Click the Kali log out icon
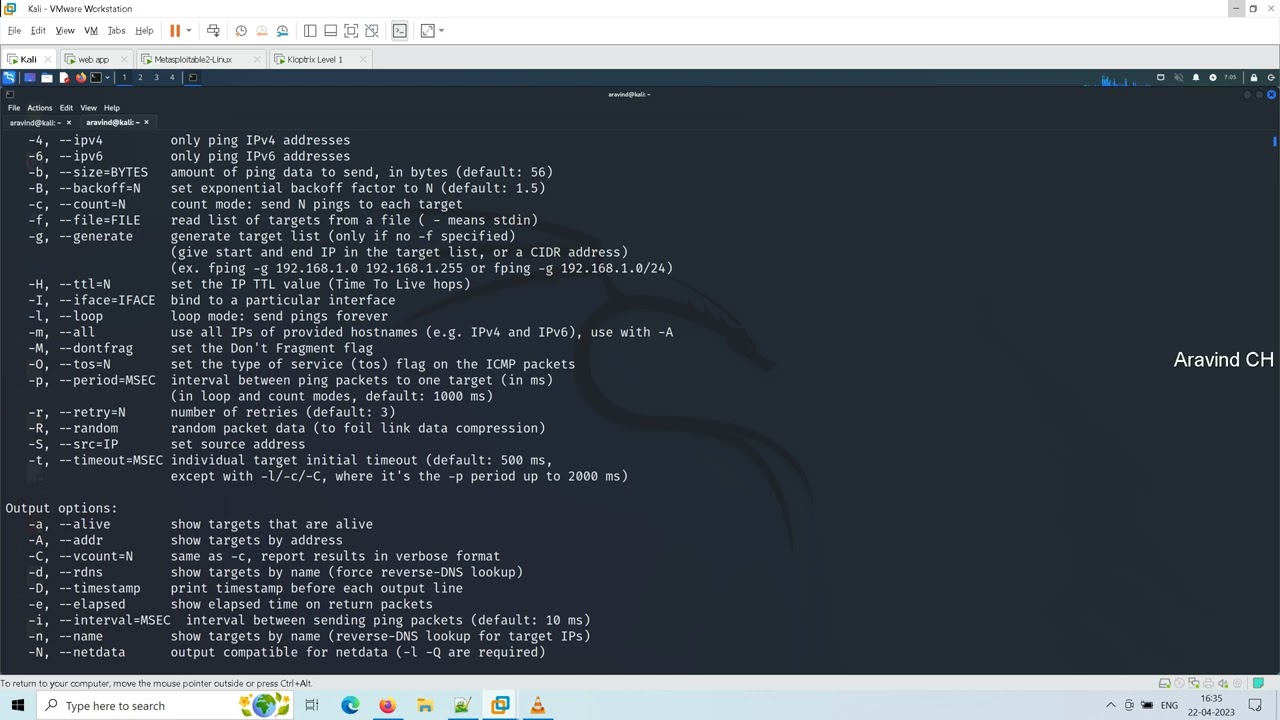 [x=1270, y=77]
